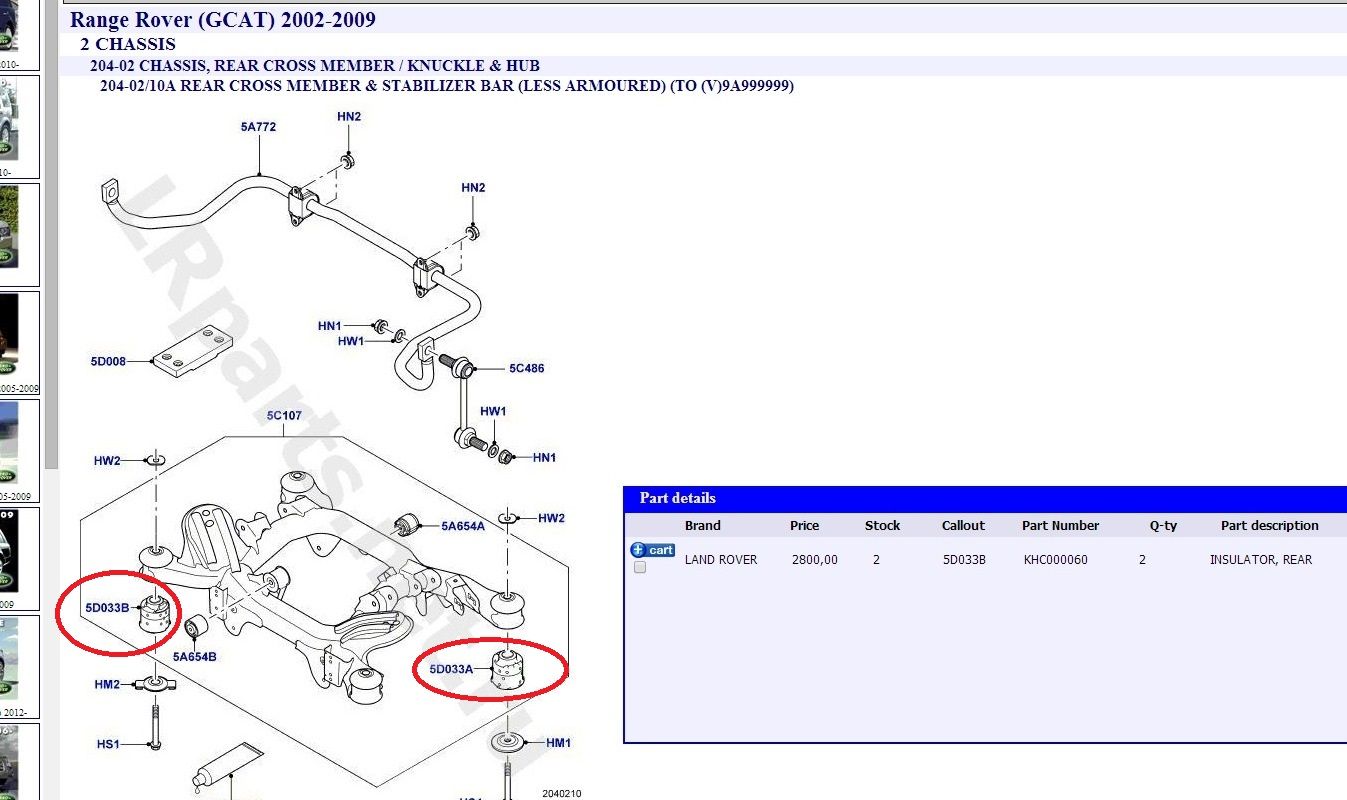Click the Stock column header
Image resolution: width=1347 pixels, height=800 pixels.
point(882,525)
